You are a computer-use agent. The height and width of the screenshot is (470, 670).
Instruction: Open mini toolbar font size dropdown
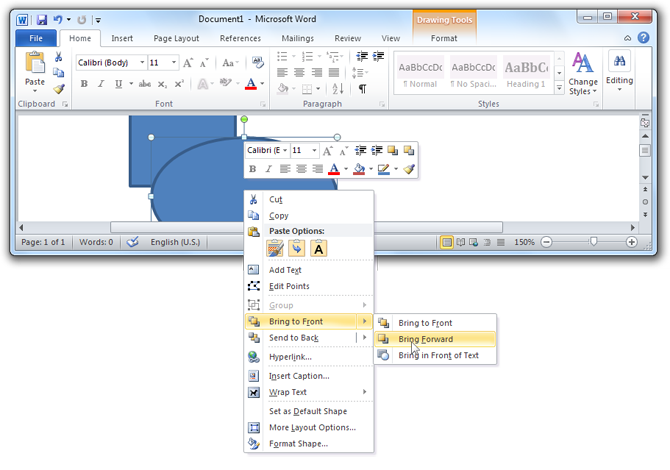[314, 150]
